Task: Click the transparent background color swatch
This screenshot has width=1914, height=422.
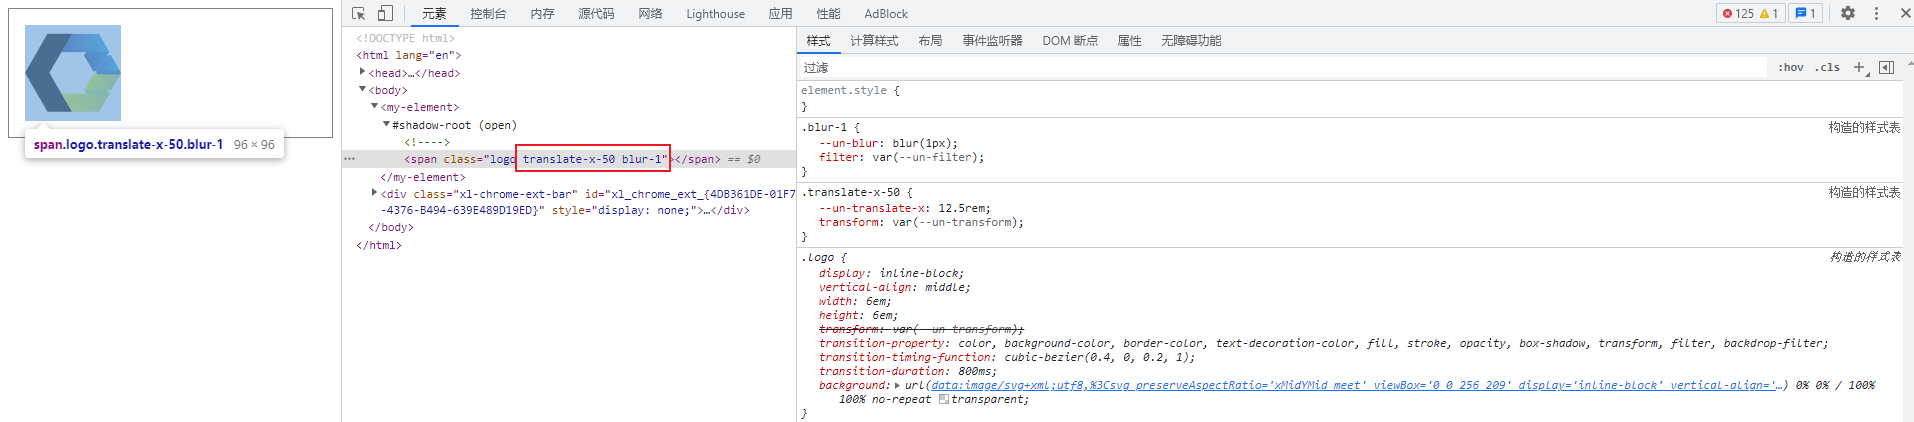Action: [944, 399]
